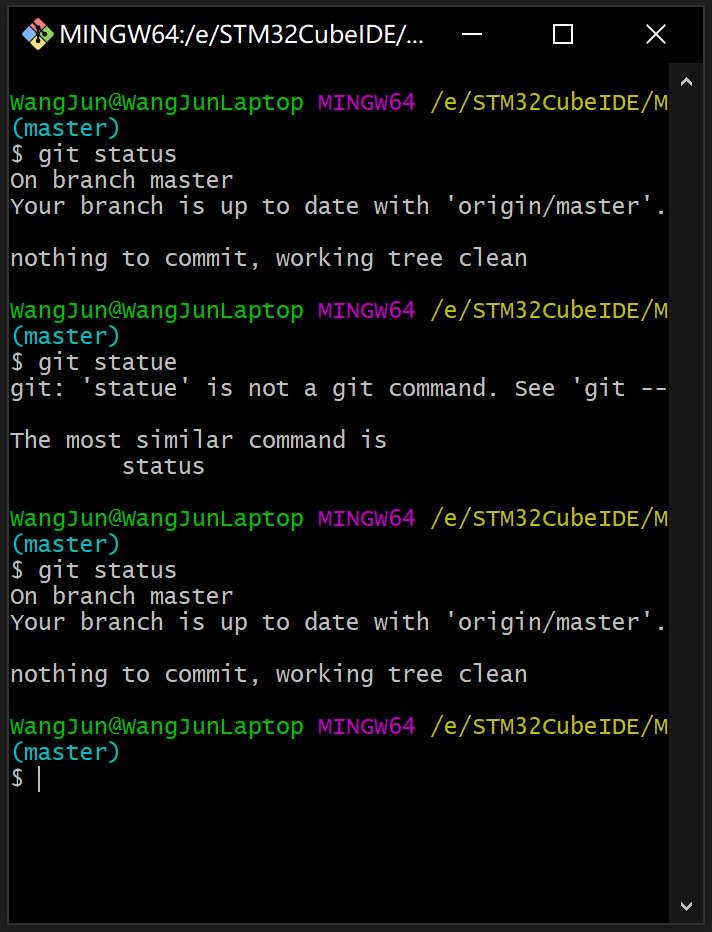Screen dimensions: 712x932
Task: Click the '(master)' branch label at bottom prompt
Action: click(65, 751)
